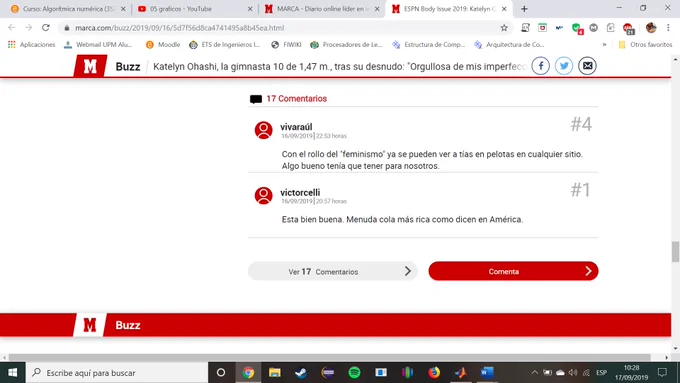Open ETS de Ingenieros bookmark
680x383 pixels.
[x=224, y=45]
